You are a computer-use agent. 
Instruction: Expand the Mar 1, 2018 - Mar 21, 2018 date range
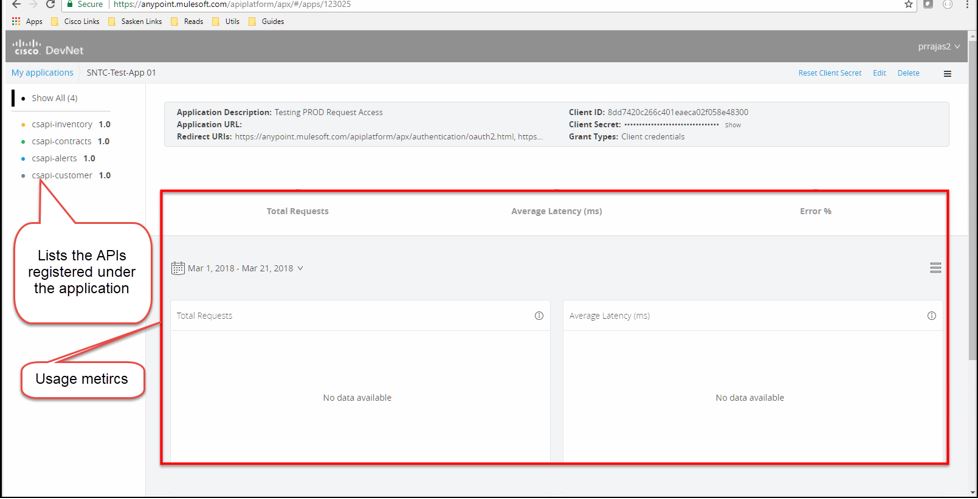[245, 268]
